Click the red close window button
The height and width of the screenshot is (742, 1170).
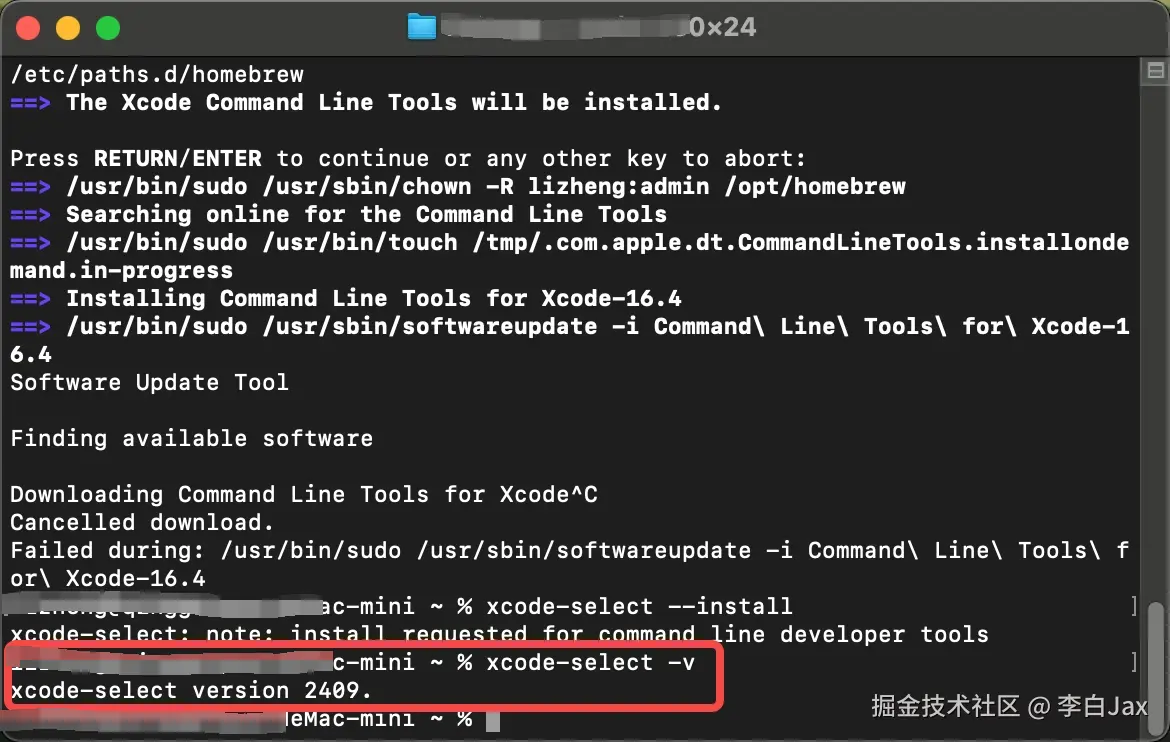[x=29, y=28]
